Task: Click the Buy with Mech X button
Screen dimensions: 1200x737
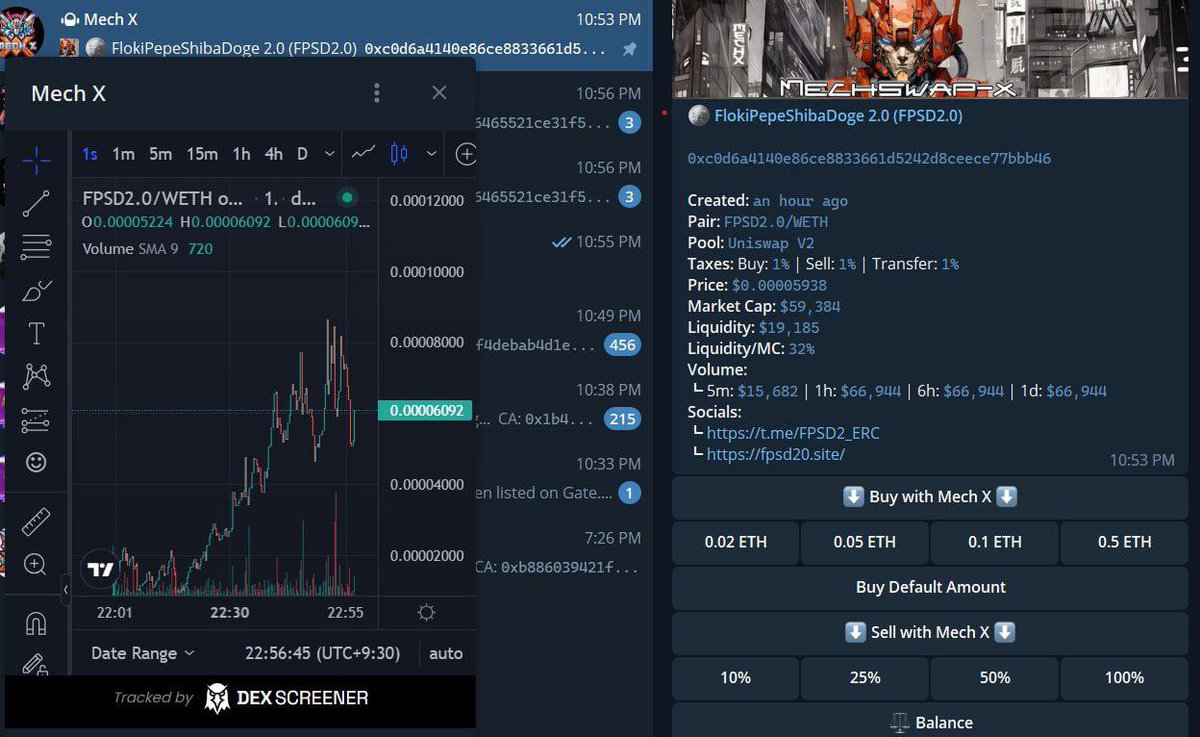Action: point(930,497)
